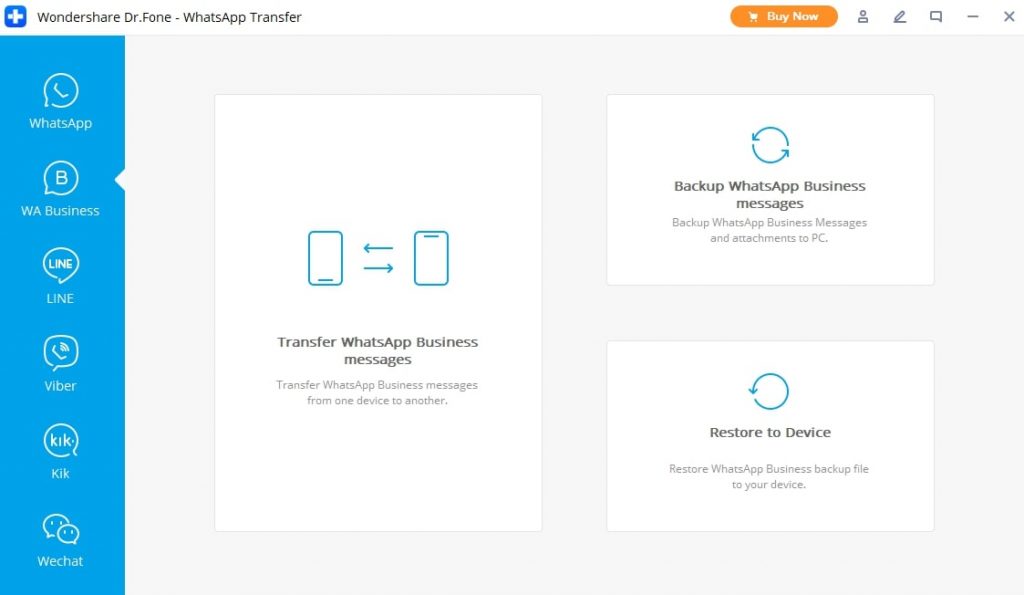
Task: Click the 'Kik' sidebar label
Action: pyautogui.click(x=60, y=474)
